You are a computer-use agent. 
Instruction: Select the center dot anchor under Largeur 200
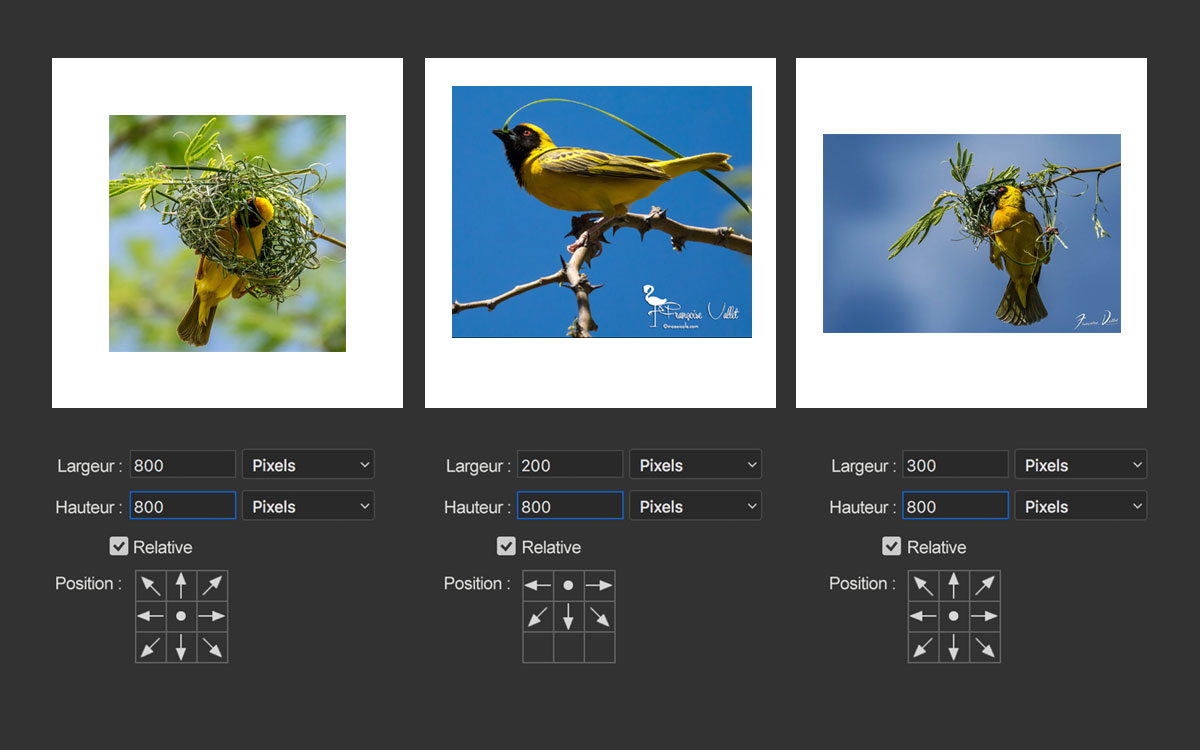[x=568, y=585]
